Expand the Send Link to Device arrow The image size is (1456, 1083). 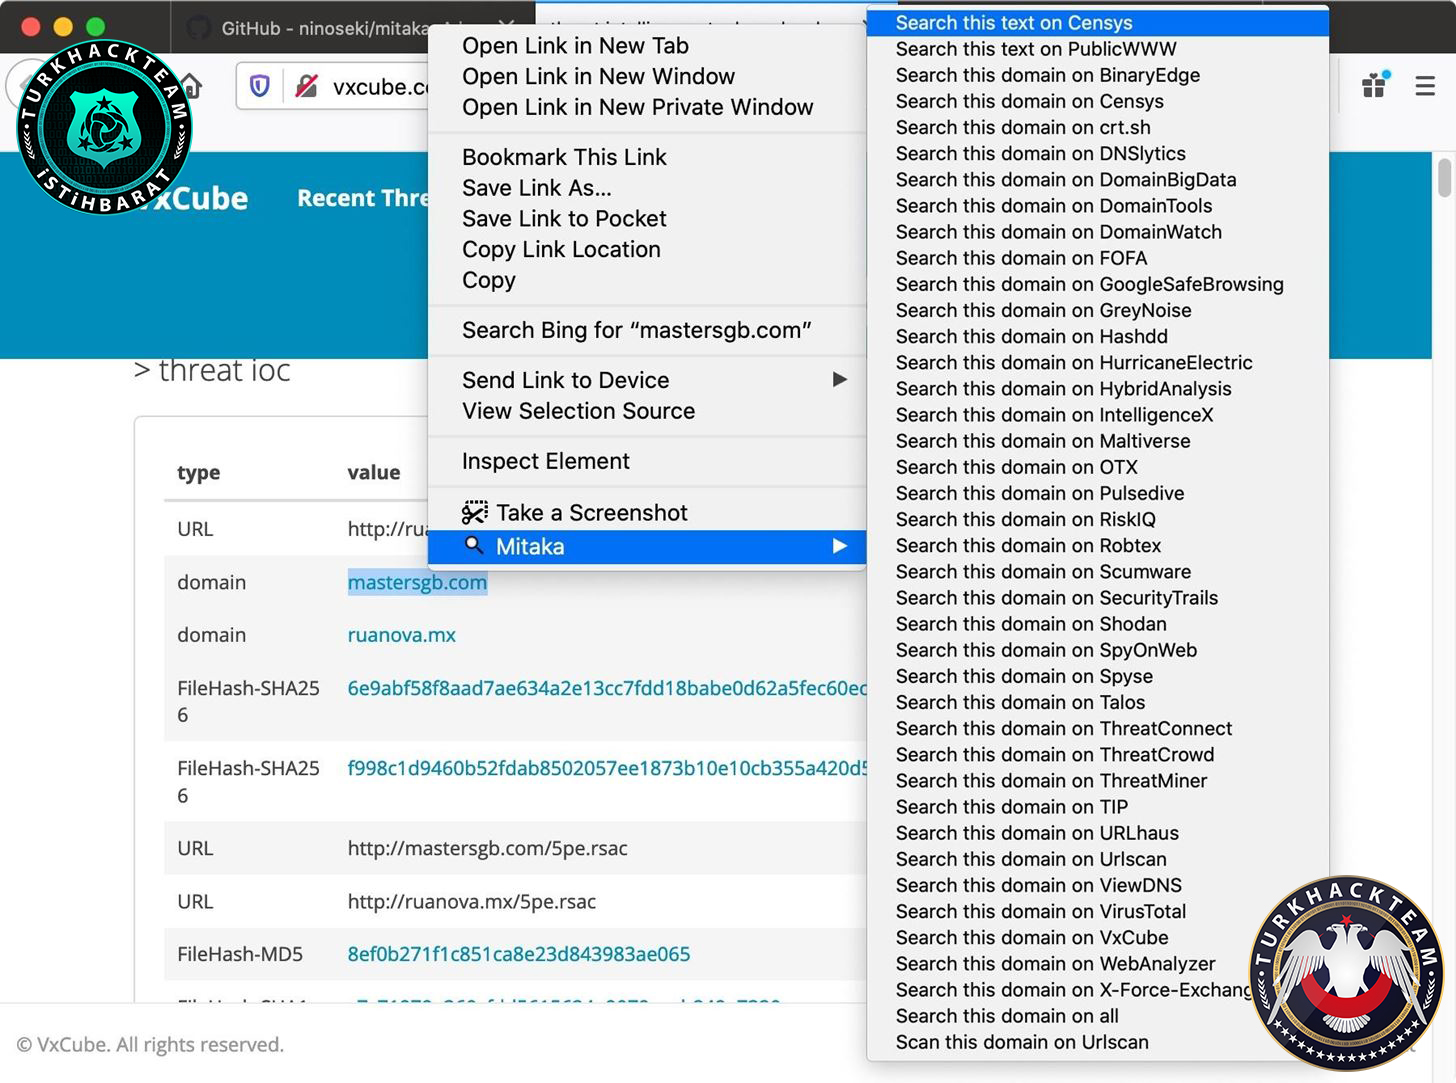[x=840, y=380]
